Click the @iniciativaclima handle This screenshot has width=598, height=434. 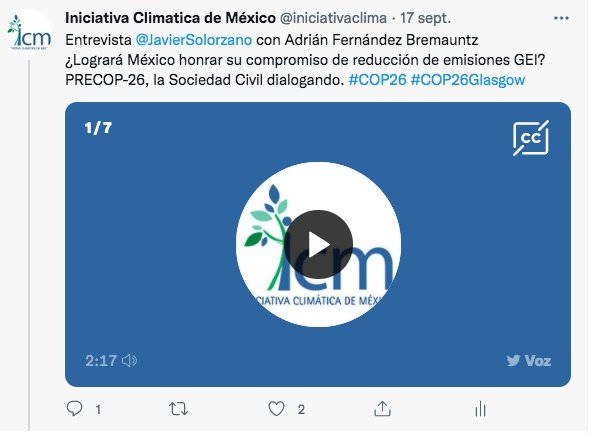tap(334, 18)
